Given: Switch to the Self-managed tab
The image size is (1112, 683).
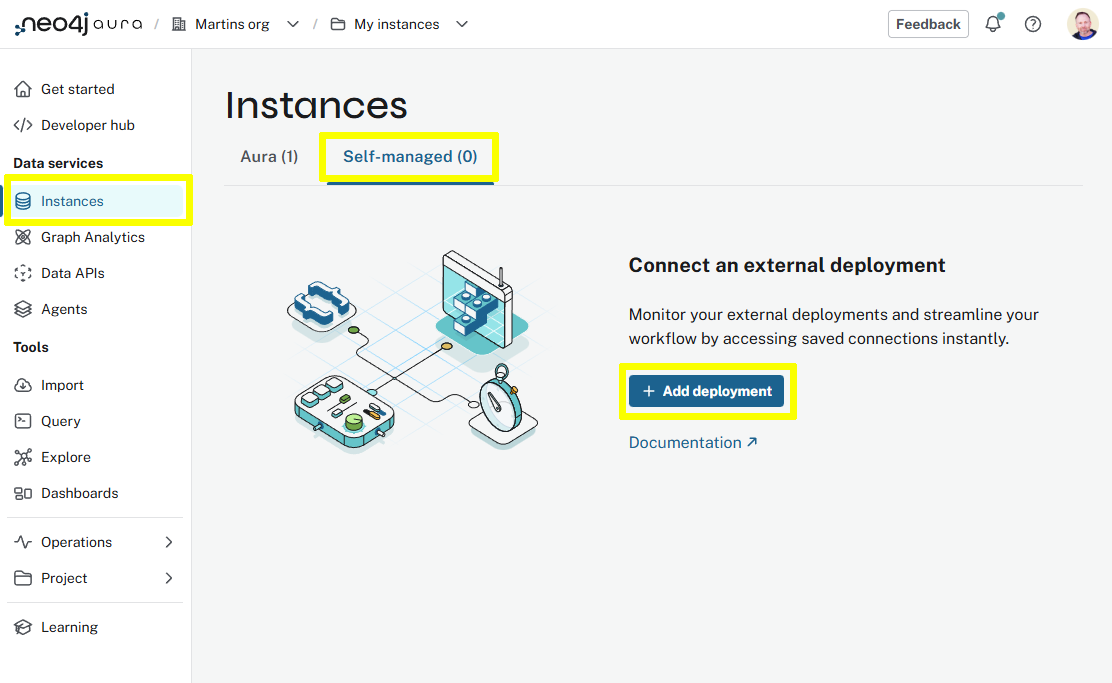Looking at the screenshot, I should pyautogui.click(x=408, y=156).
